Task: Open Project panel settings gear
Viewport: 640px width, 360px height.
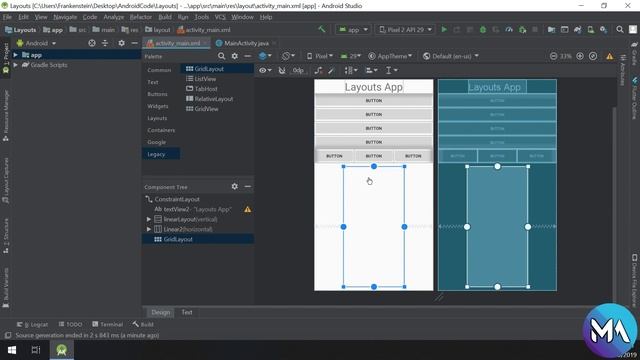Action: click(x=121, y=43)
